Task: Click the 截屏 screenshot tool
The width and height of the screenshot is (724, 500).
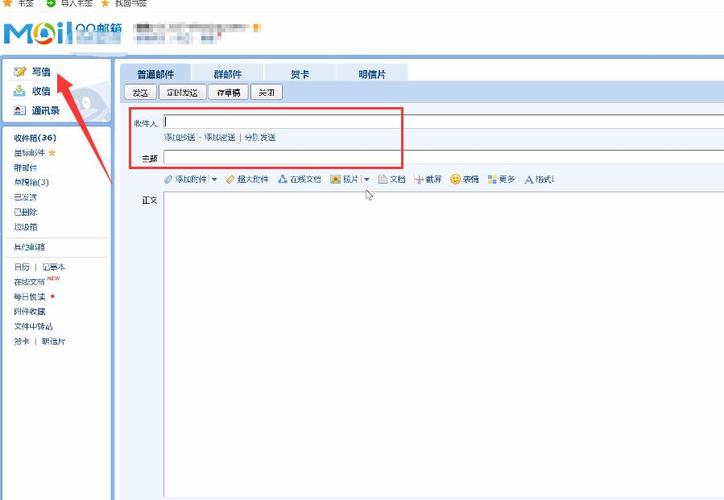Action: (428, 179)
